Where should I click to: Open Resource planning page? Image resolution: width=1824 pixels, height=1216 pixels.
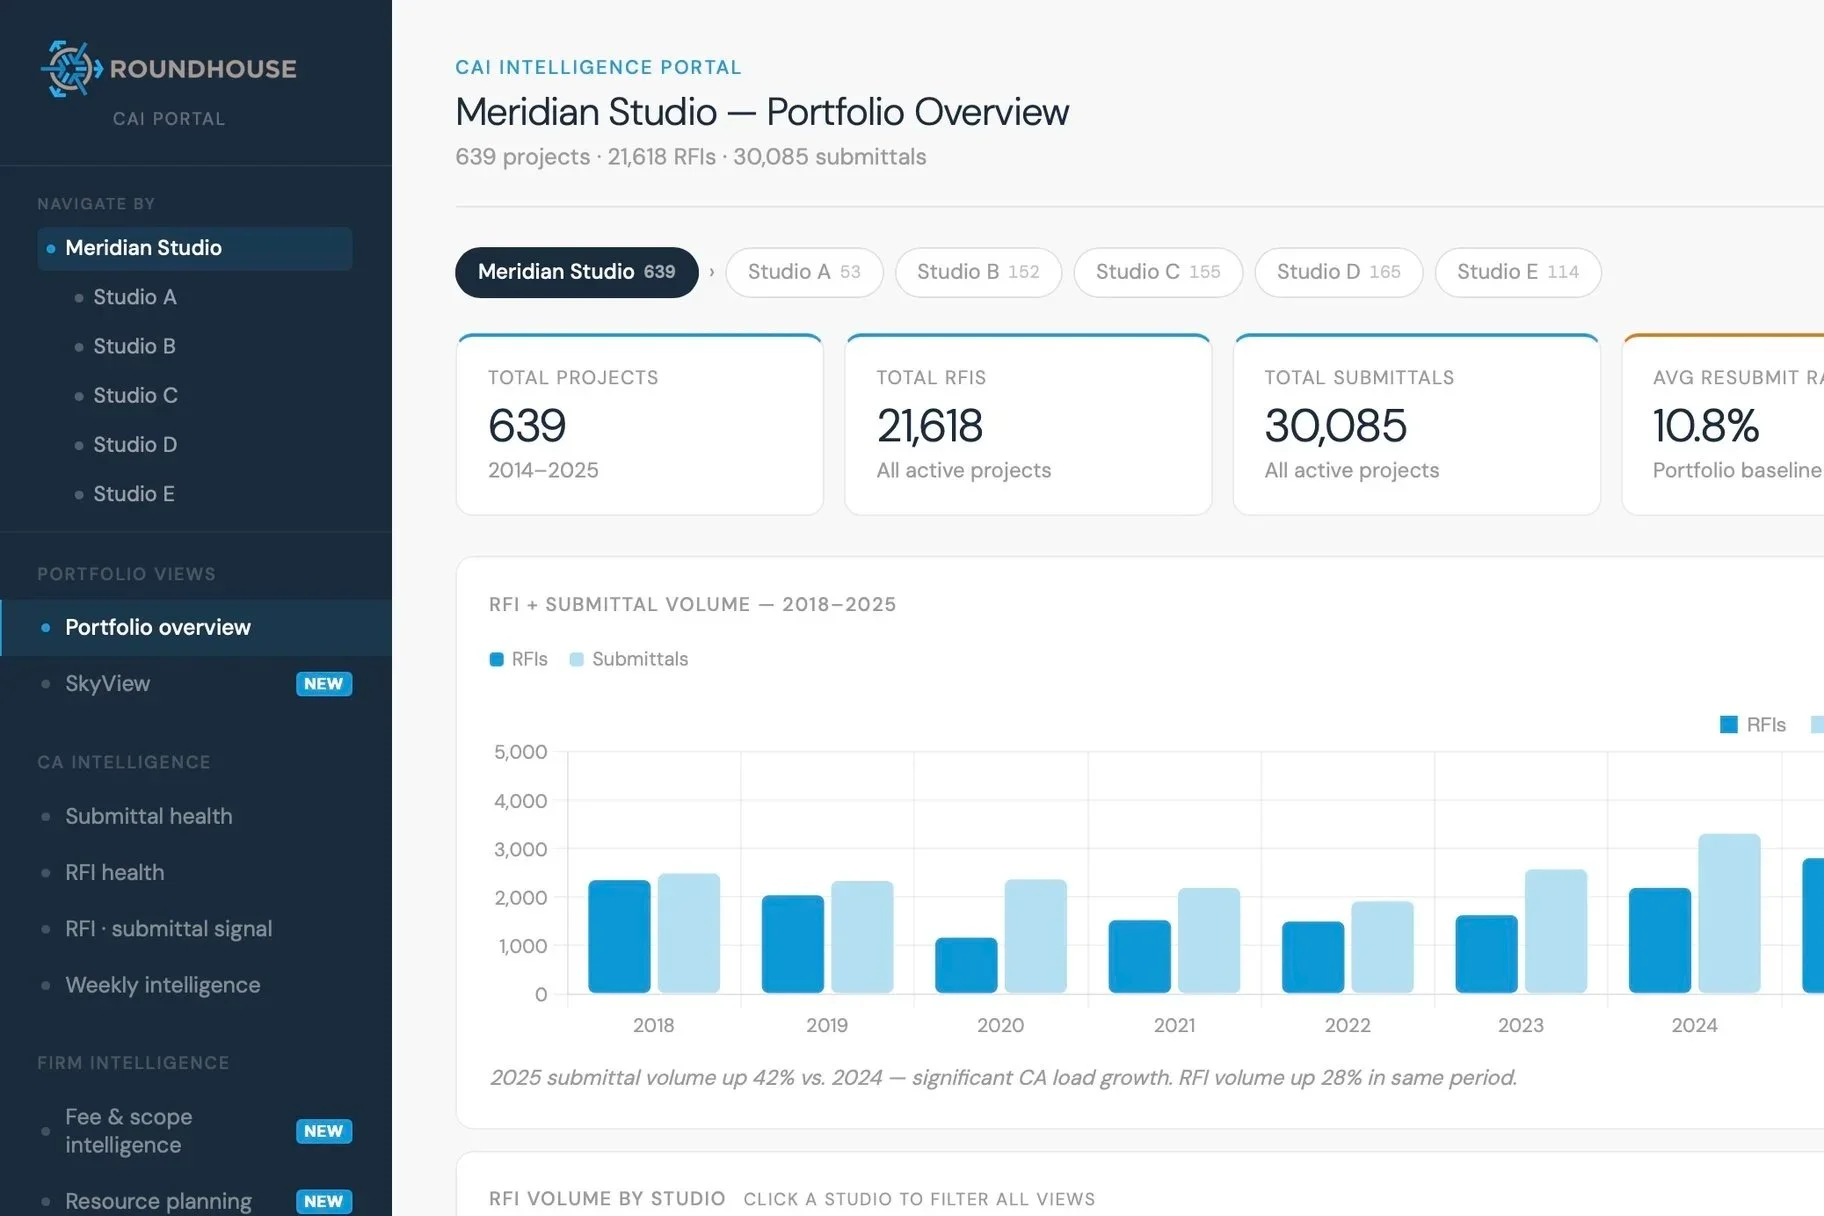point(158,1201)
